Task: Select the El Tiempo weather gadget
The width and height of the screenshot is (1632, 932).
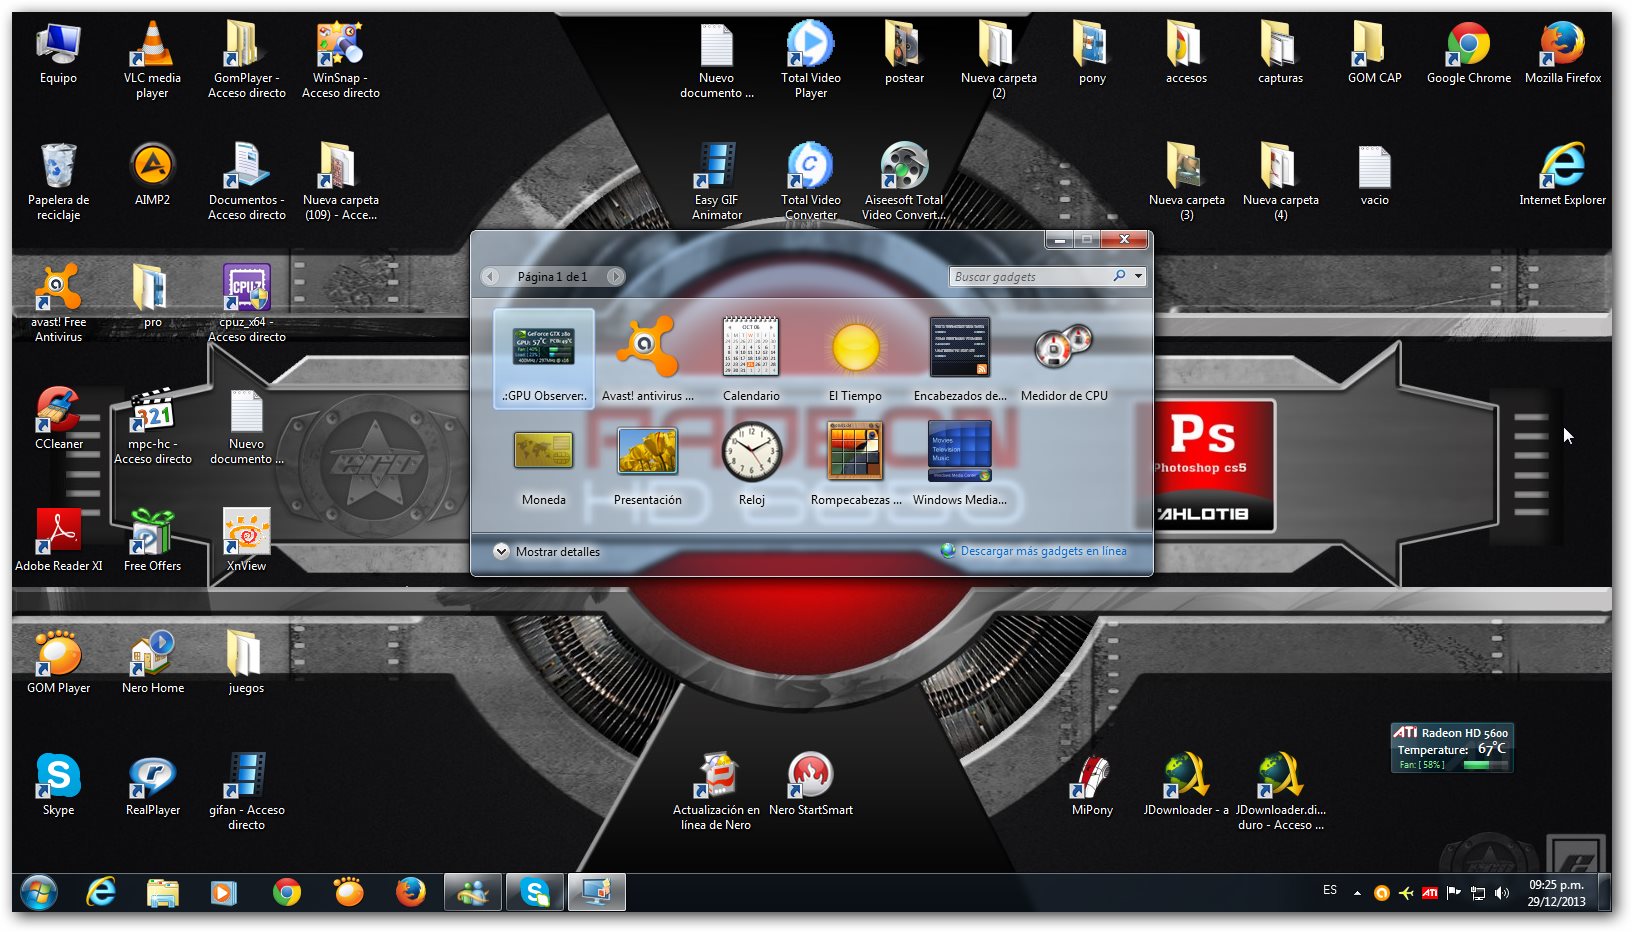Action: click(x=855, y=359)
